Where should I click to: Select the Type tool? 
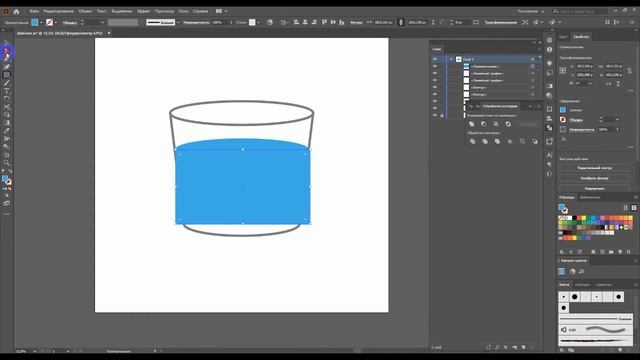pos(7,91)
